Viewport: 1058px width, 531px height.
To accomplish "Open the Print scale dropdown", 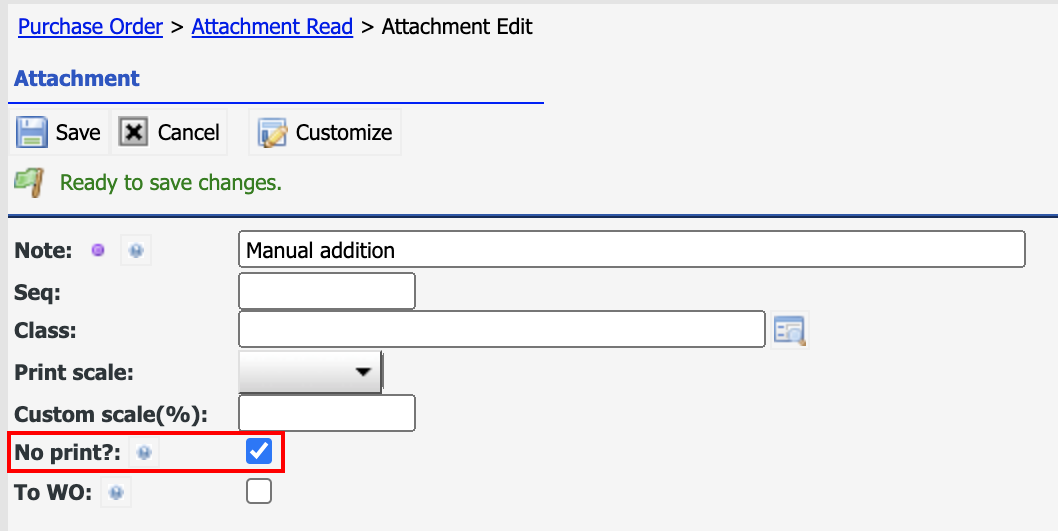I will click(310, 371).
